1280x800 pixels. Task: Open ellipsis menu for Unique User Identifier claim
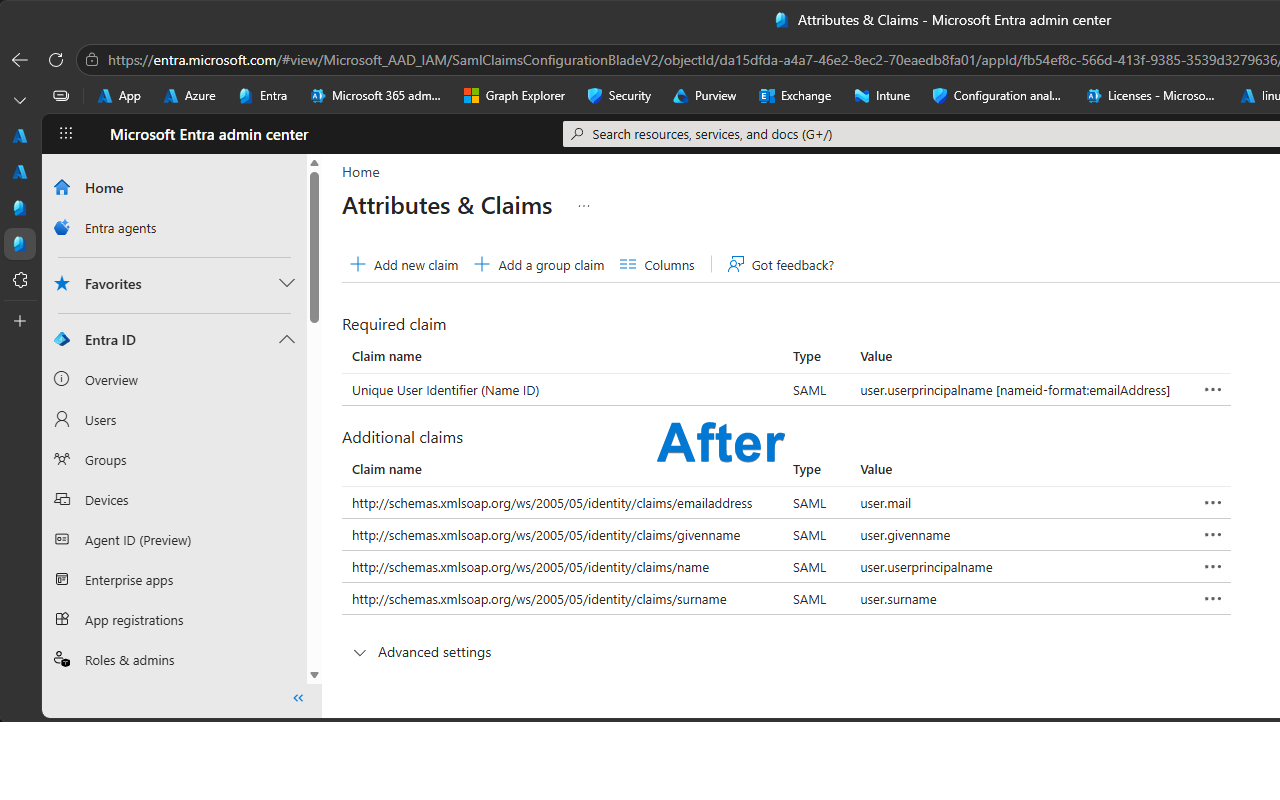[x=1213, y=390]
